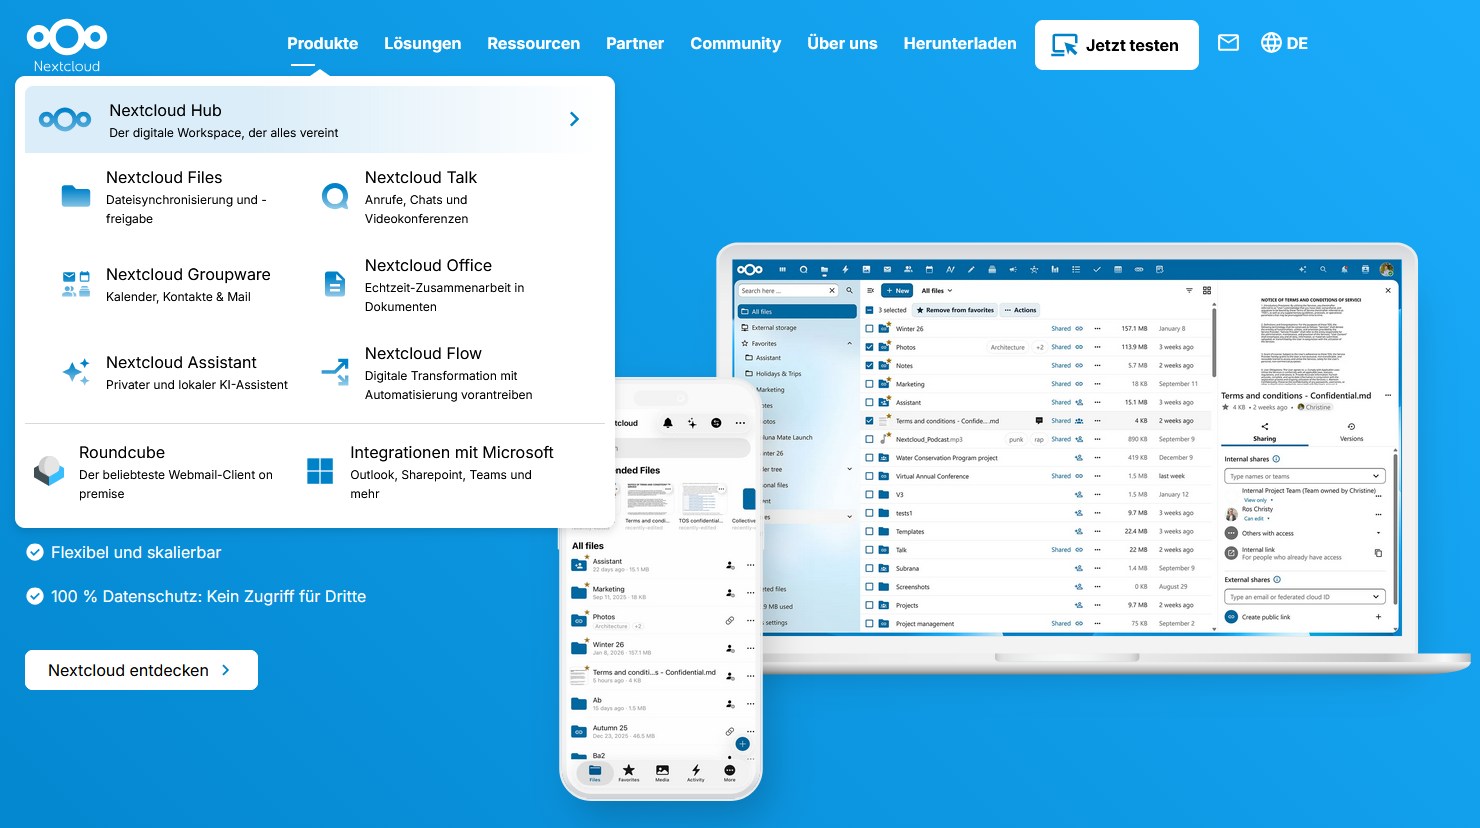Check the Nextcloud_Podcast.mp3 checkbox
Screen dimensions: 1480x828
pyautogui.click(x=869, y=439)
